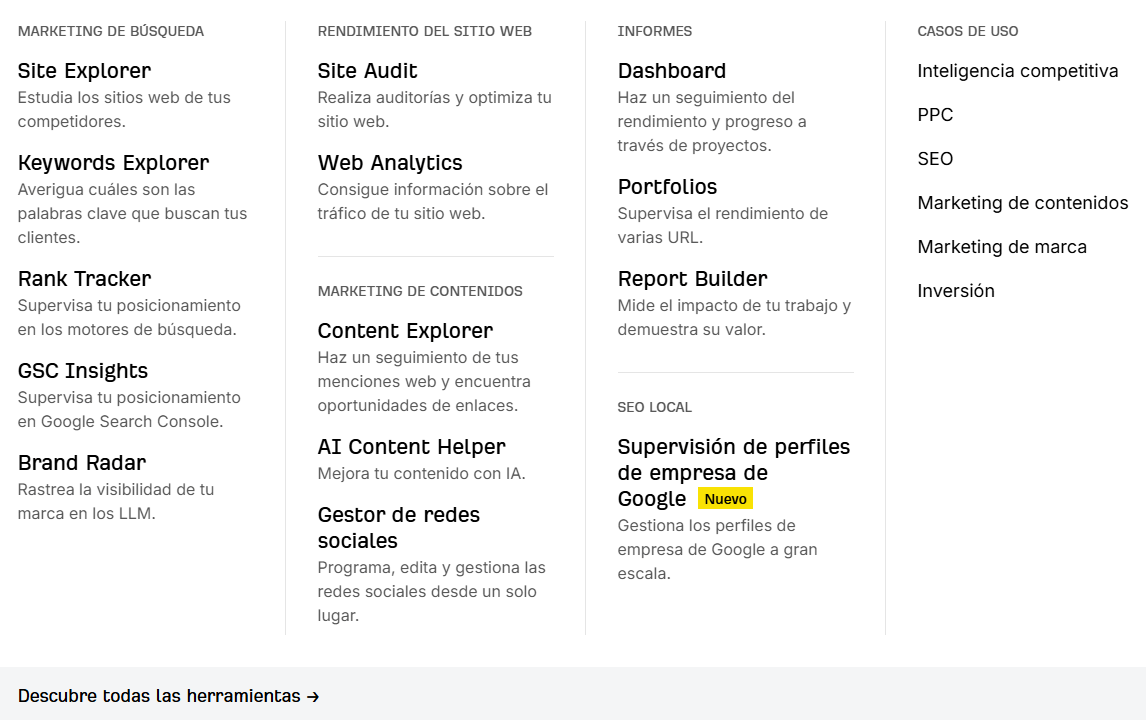Open Marketing de contenidos use case
Viewport: 1146px width, 720px height.
[1022, 203]
